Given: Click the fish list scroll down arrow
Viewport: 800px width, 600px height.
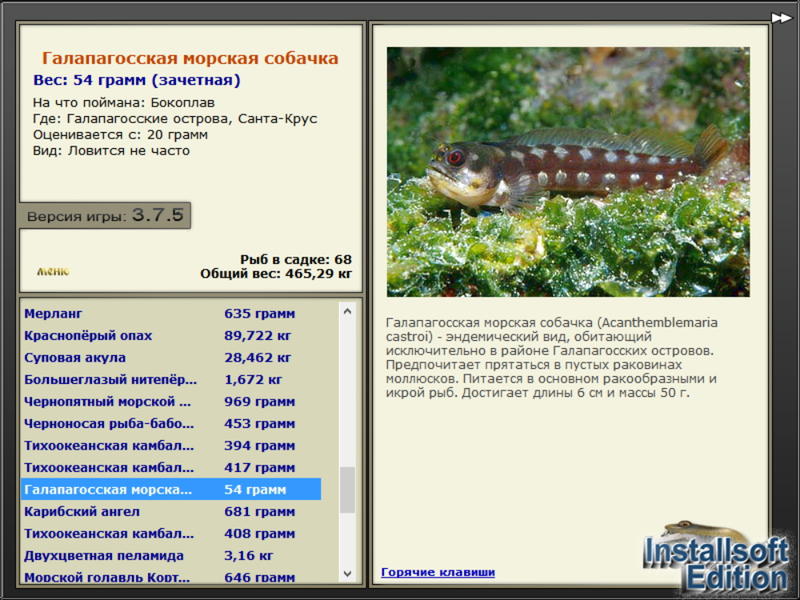Looking at the screenshot, I should 347,573.
